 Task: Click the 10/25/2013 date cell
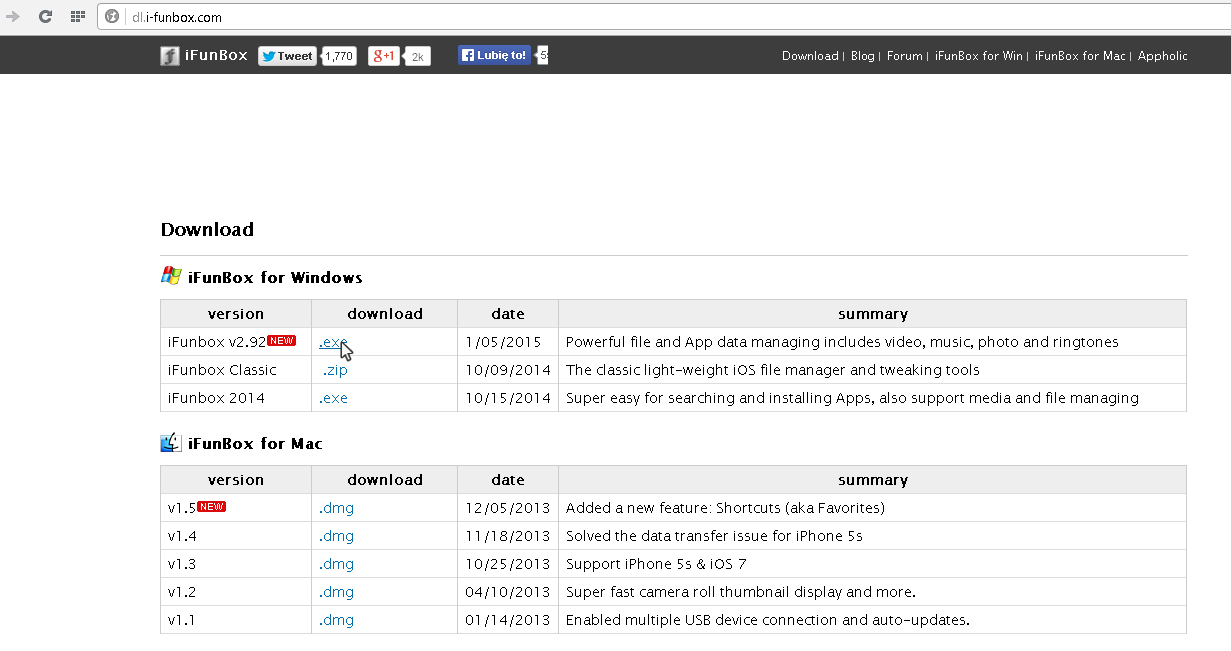point(508,564)
